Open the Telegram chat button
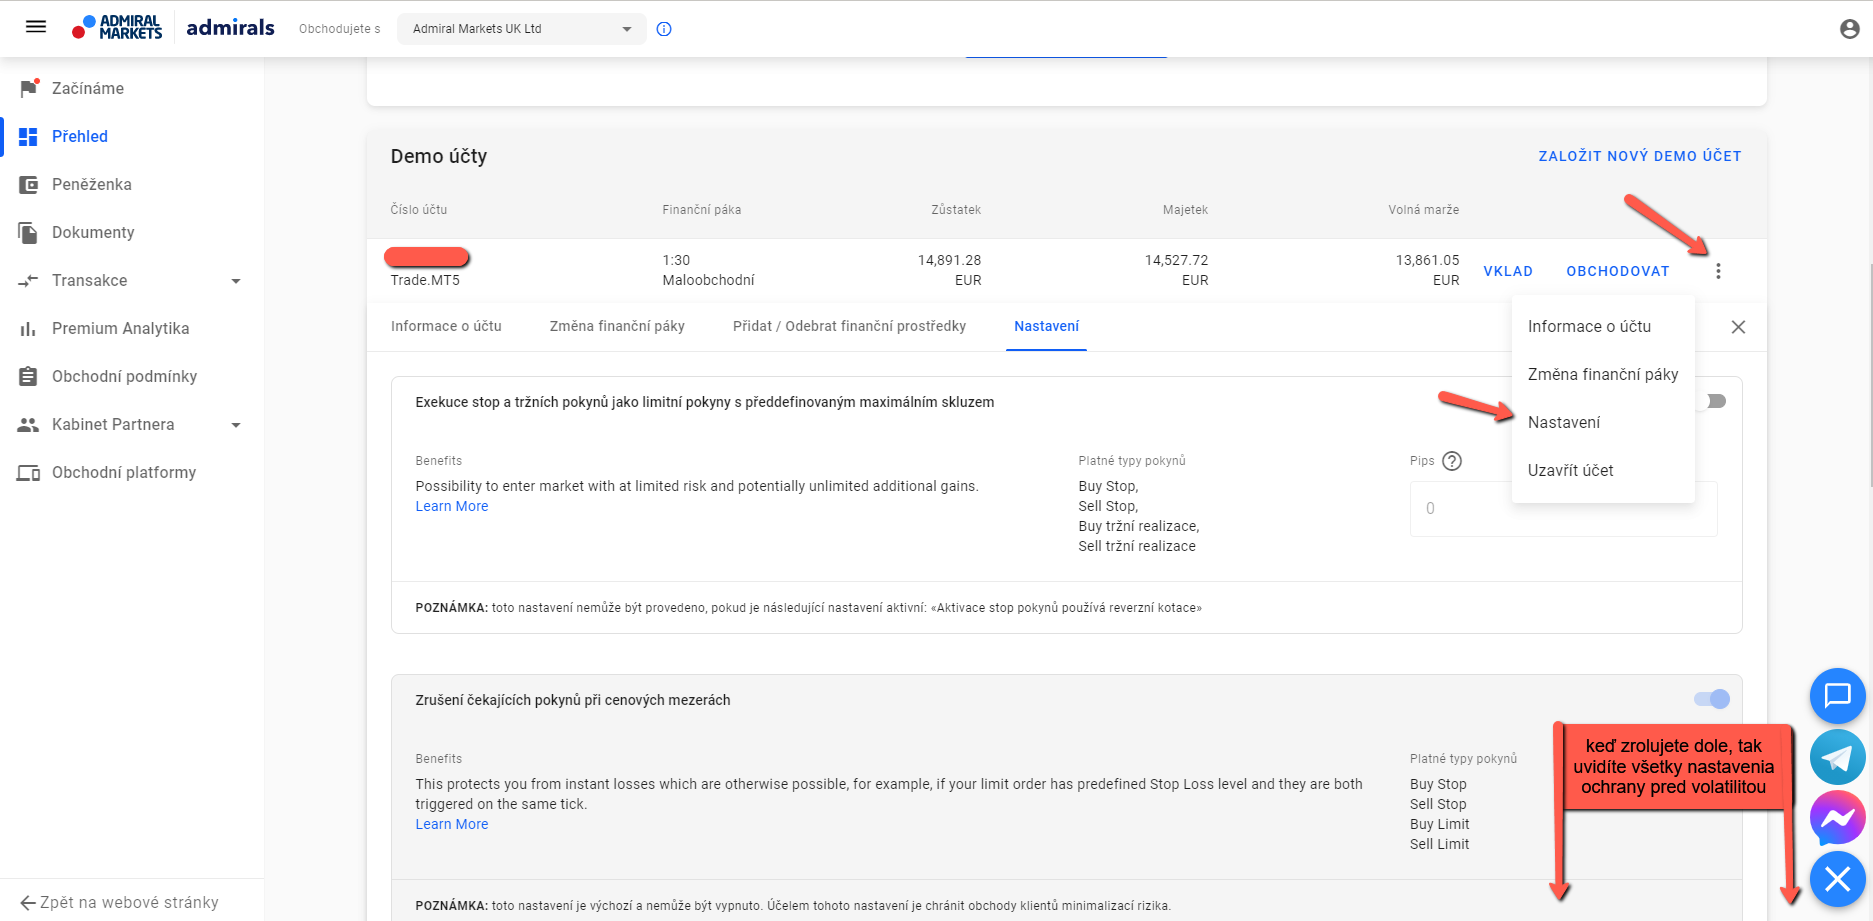Viewport: 1873px width, 921px height. pos(1837,757)
